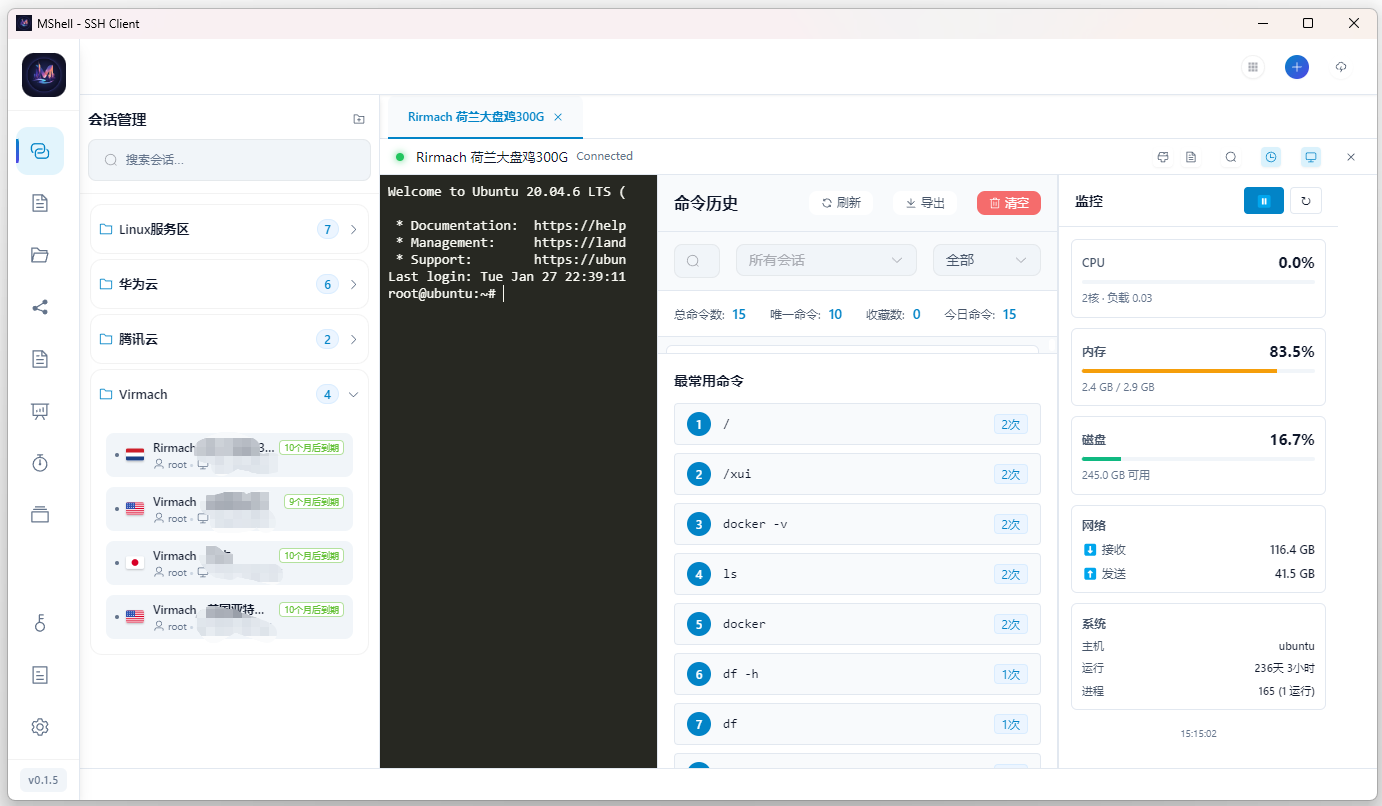Open the timer icon in sidebar
This screenshot has height=806, width=1382.
40,463
